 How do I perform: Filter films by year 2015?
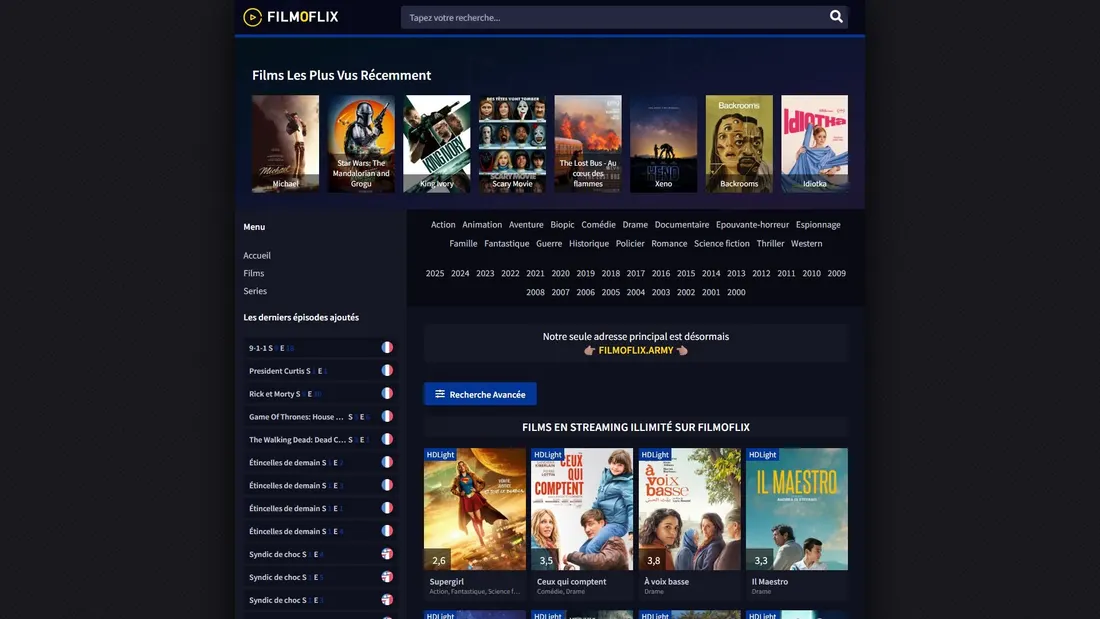[x=686, y=274]
